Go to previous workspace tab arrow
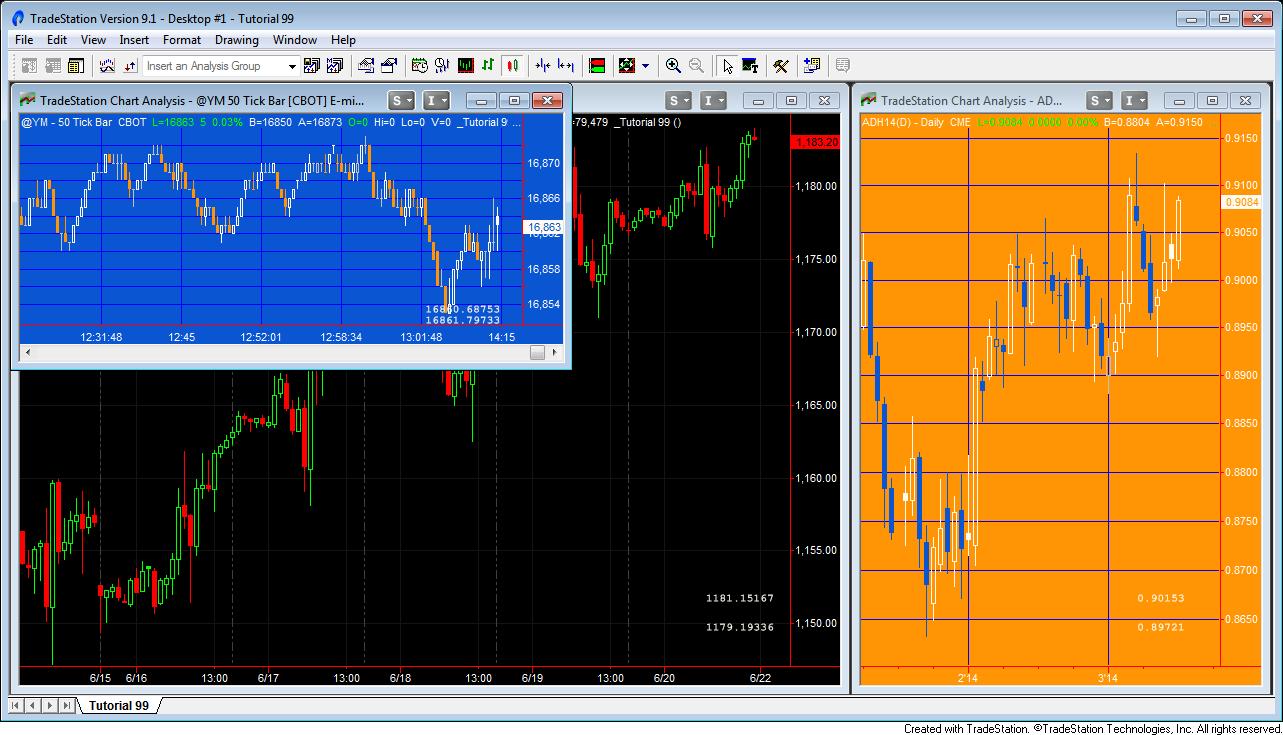Image resolution: width=1283 pixels, height=735 pixels. [x=33, y=706]
